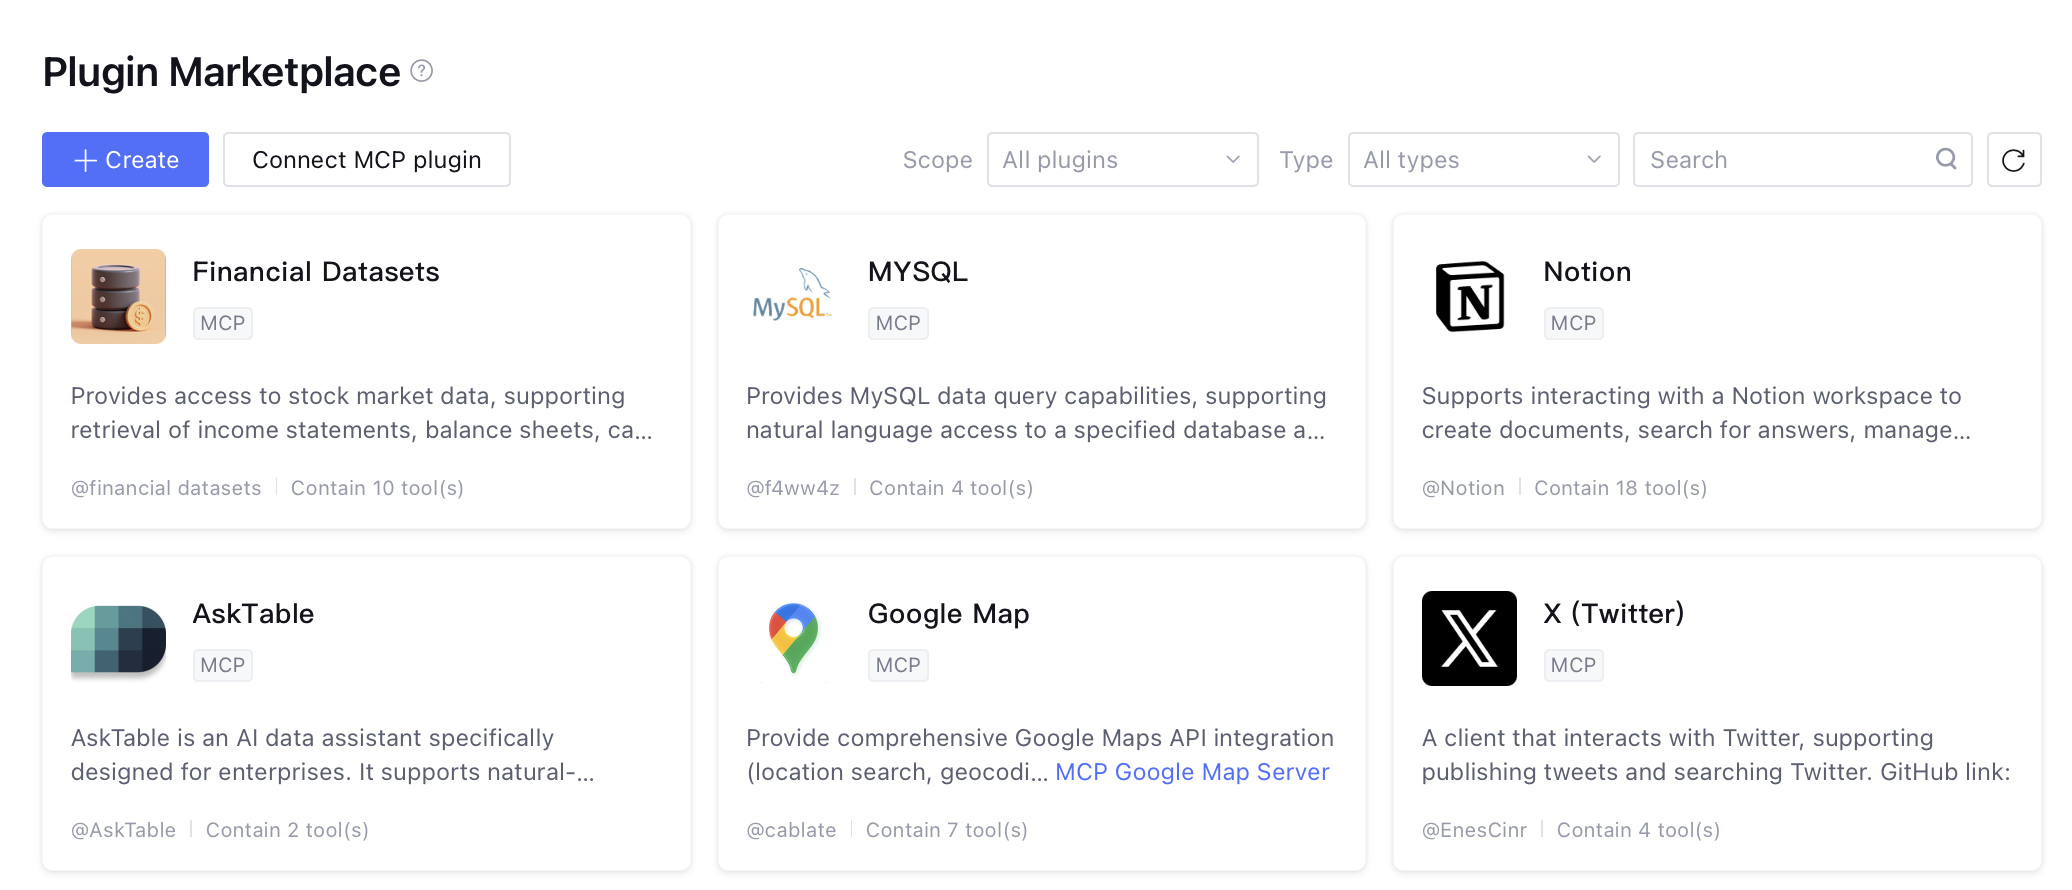Open the Scope All plugins dropdown
Viewport: 2072px width, 890px height.
[x=1122, y=160]
